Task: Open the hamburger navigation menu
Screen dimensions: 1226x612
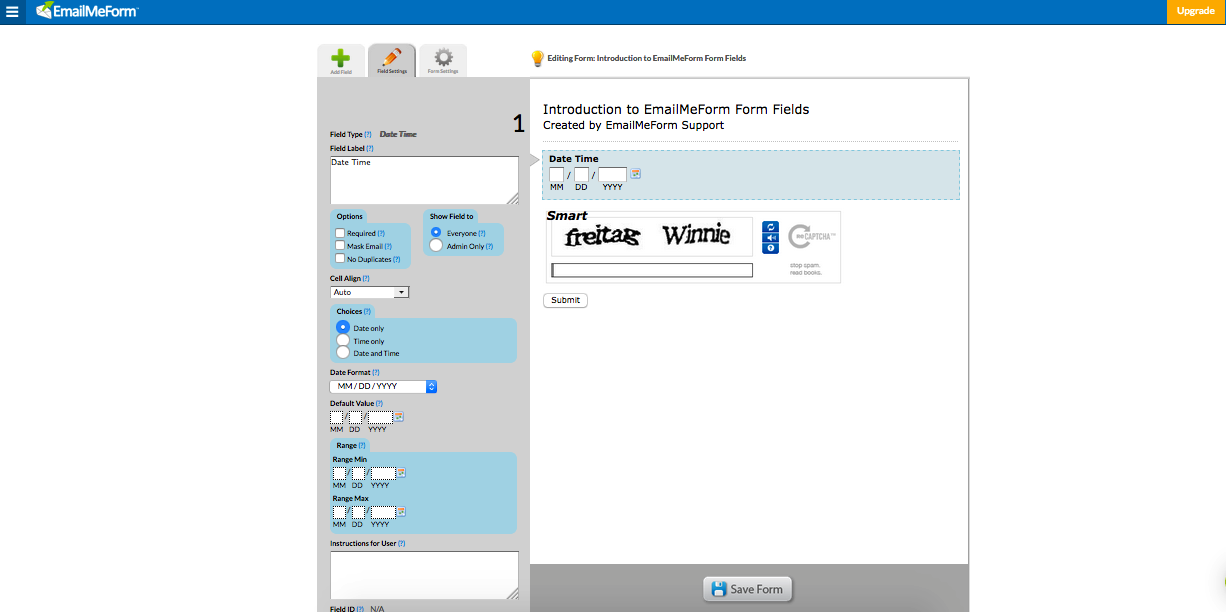Action: [x=12, y=11]
